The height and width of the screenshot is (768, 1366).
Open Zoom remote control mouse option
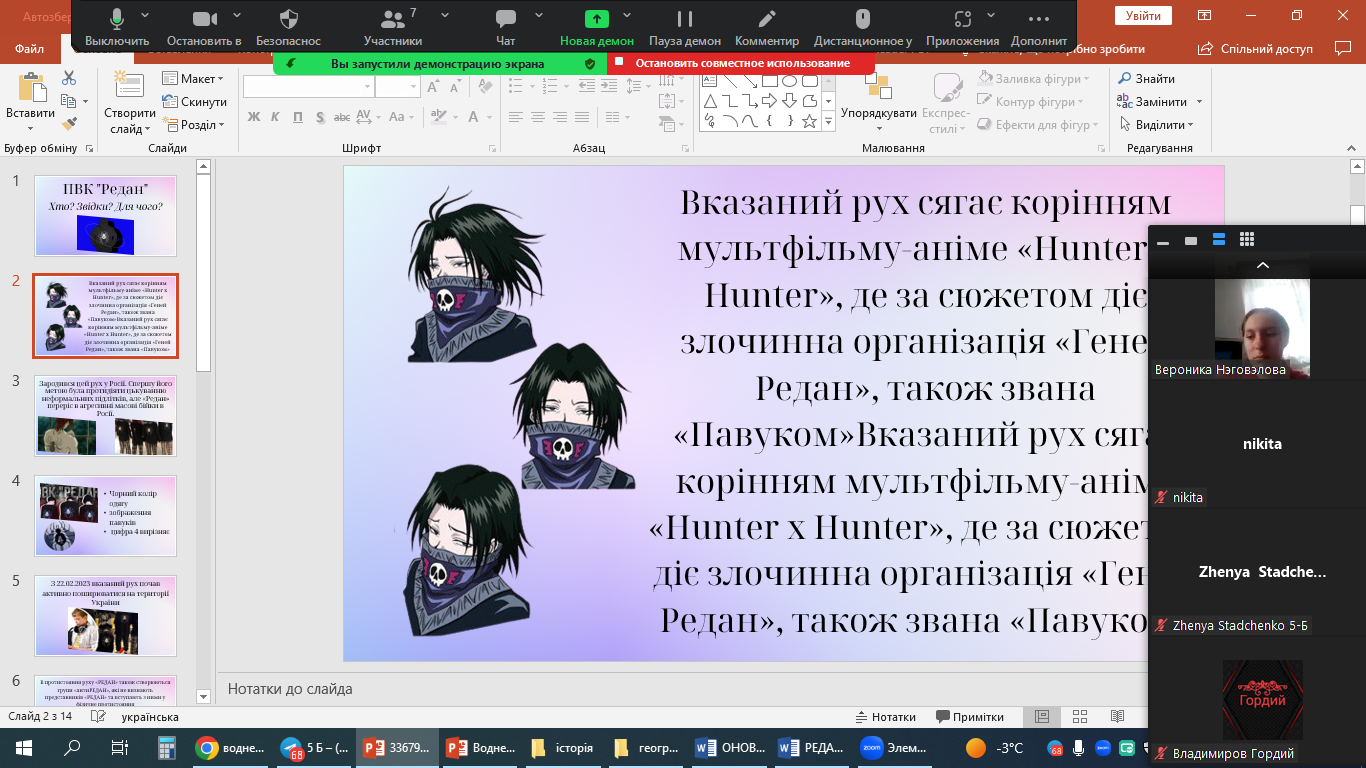click(863, 25)
